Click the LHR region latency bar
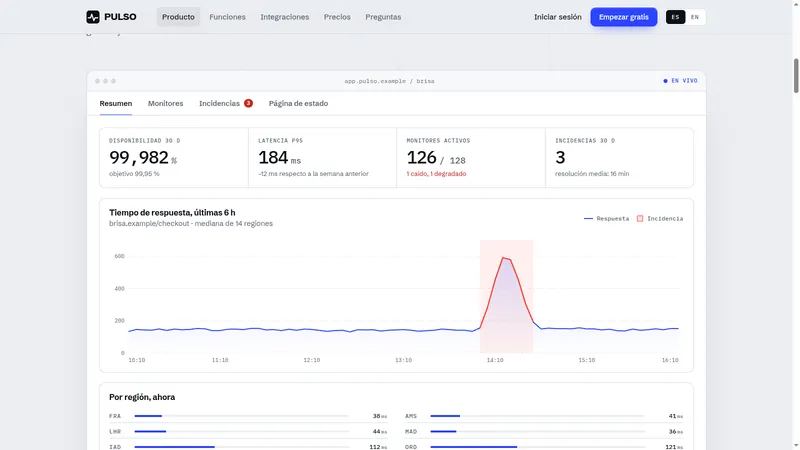The image size is (800, 450). [241, 432]
